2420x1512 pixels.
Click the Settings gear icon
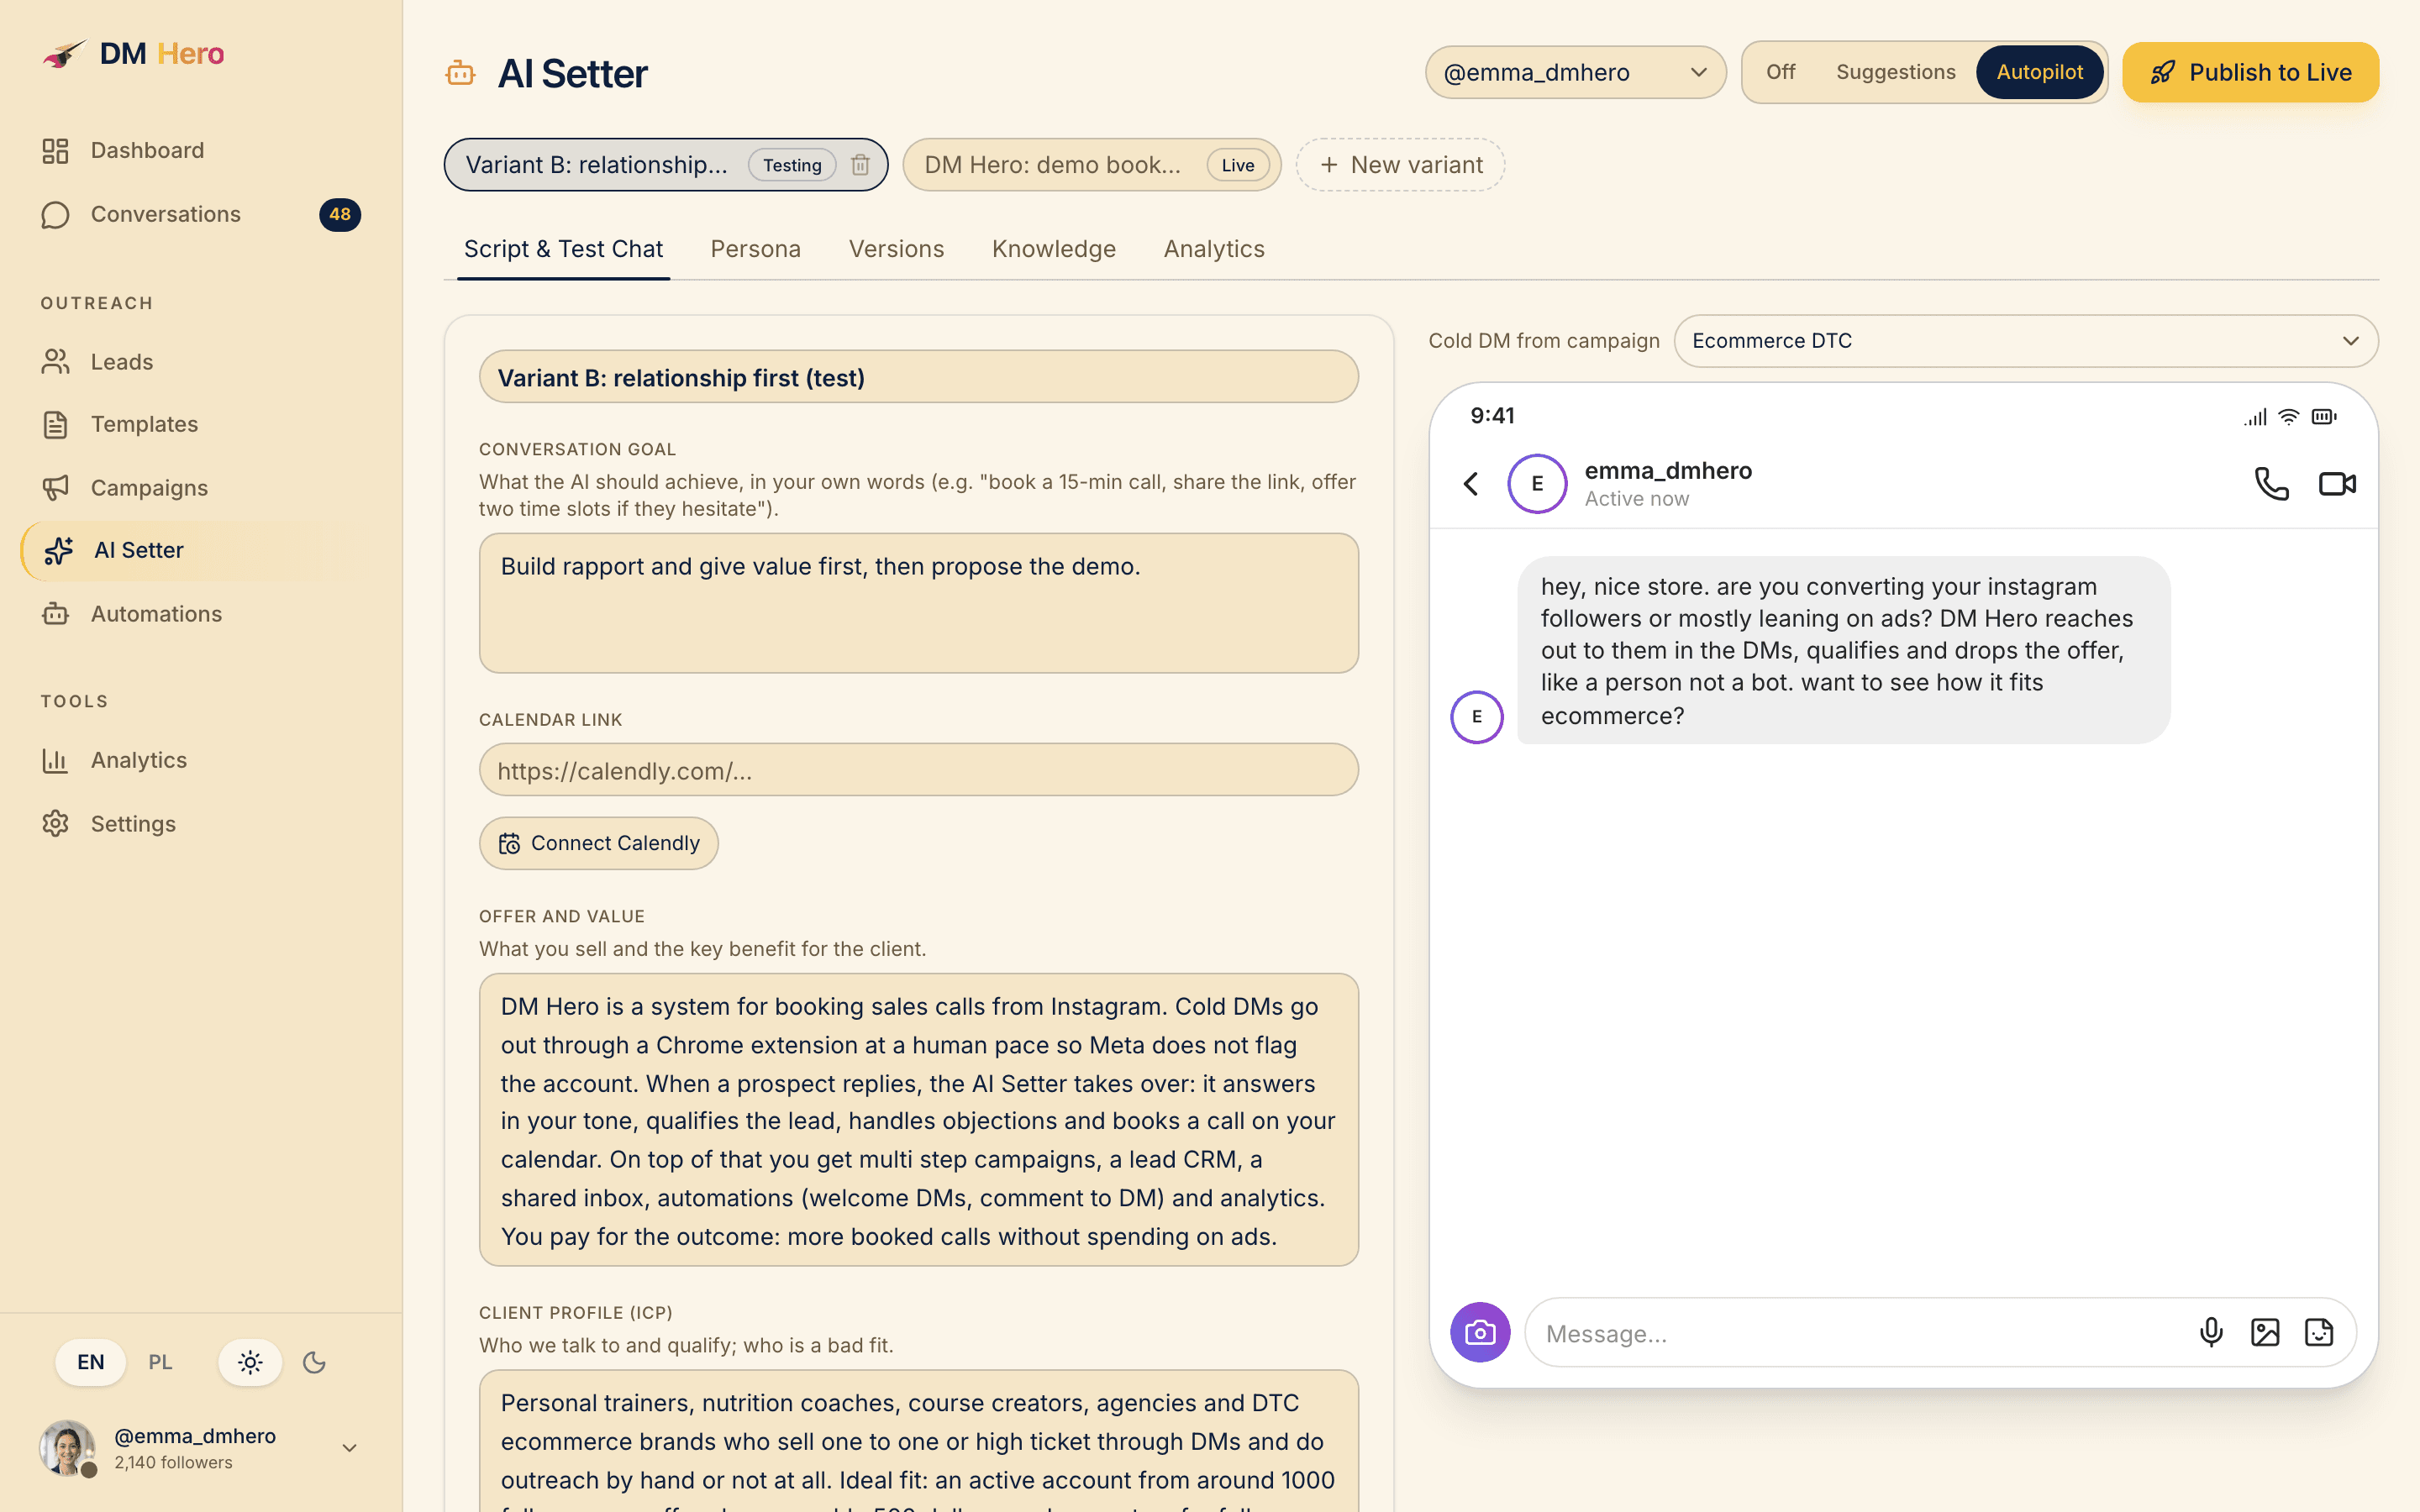point(55,824)
